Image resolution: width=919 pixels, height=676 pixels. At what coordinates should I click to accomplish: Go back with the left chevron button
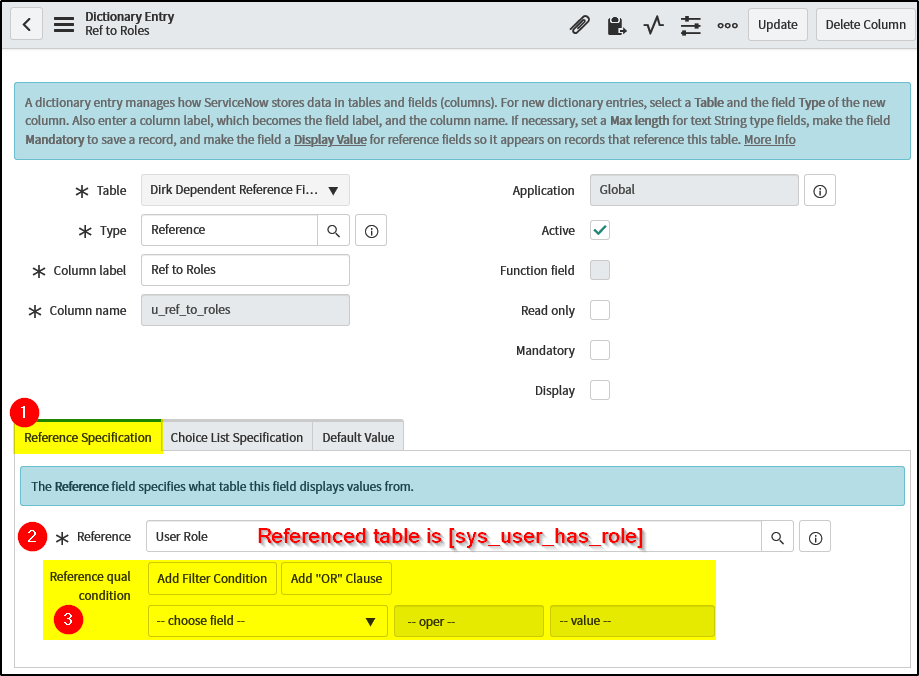(x=26, y=25)
